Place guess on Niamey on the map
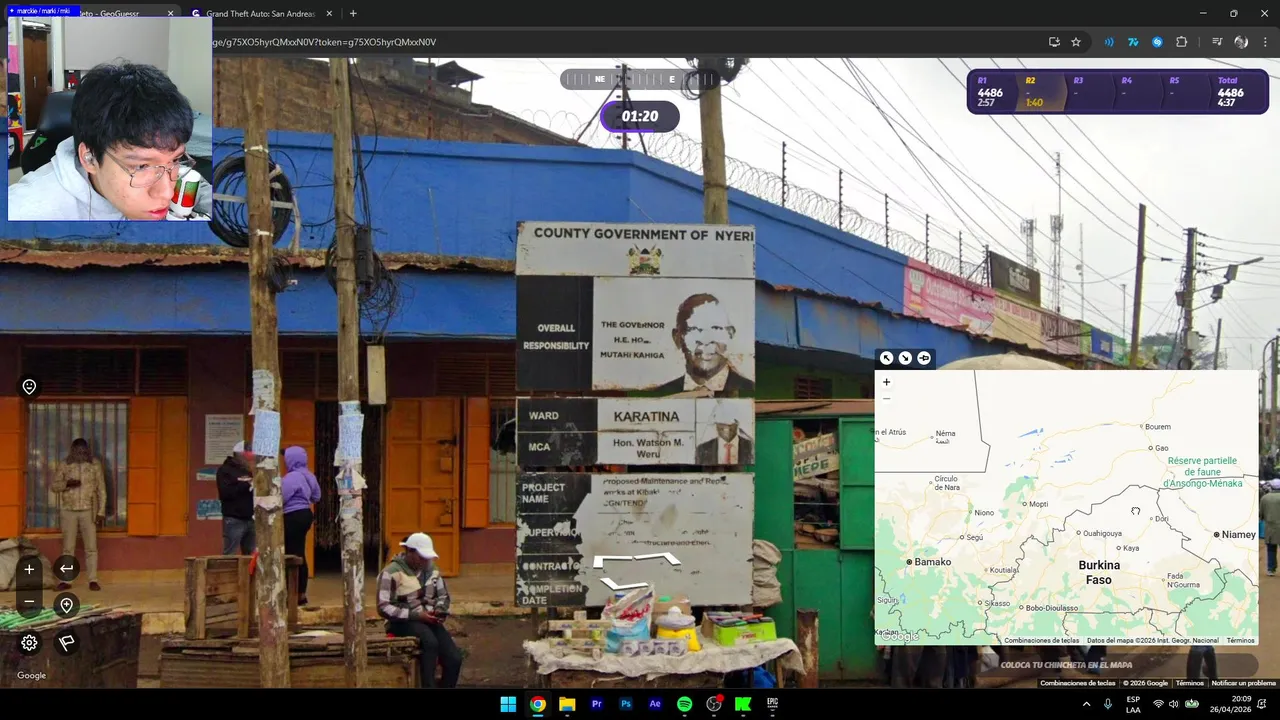1280x720 pixels. pos(1234,535)
